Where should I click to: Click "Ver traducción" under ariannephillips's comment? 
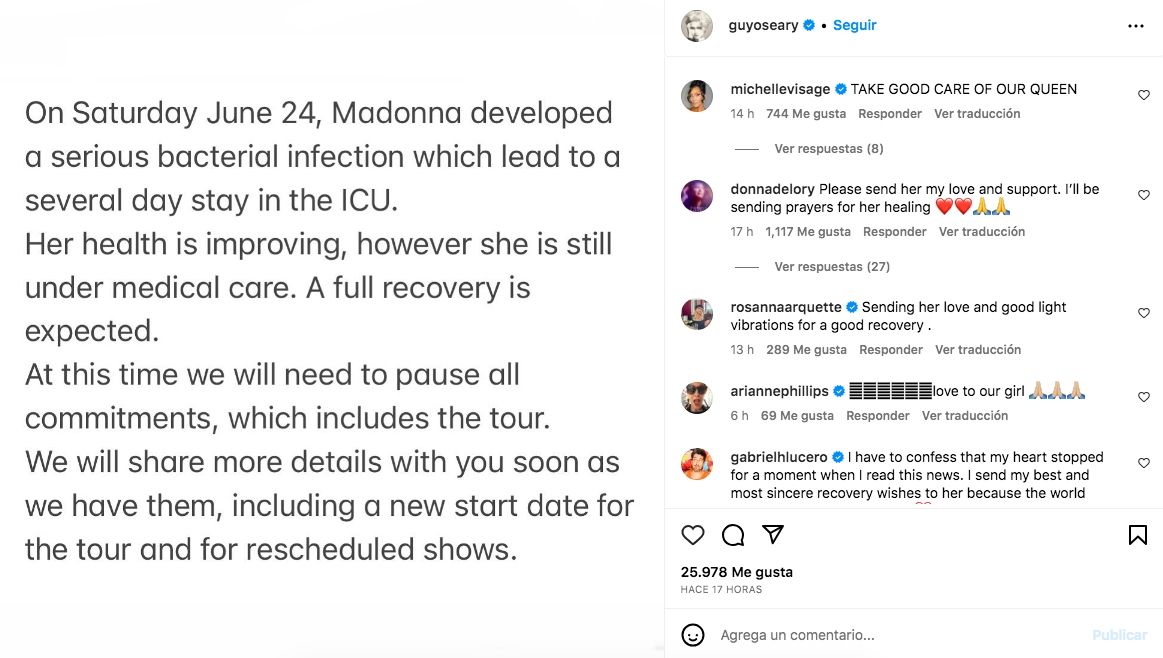click(x=965, y=416)
